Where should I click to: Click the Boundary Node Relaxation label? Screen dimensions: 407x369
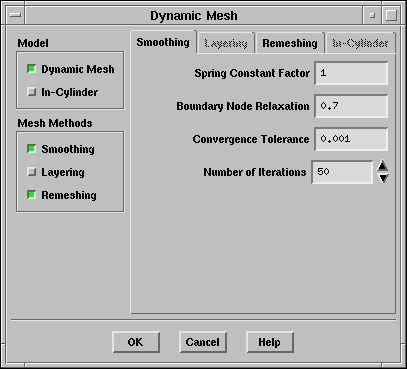243,106
